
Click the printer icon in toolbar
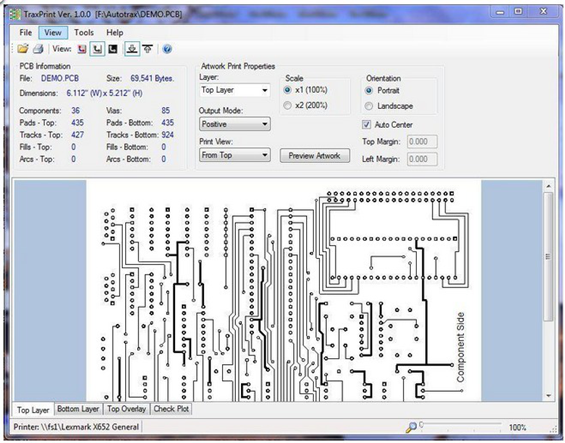pos(39,49)
